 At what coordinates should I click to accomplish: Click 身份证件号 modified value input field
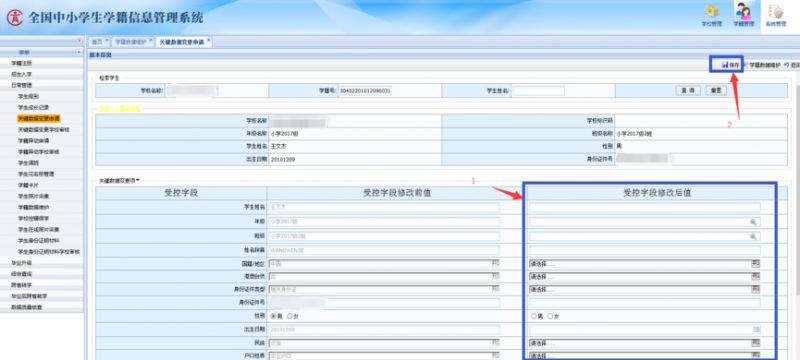tap(644, 303)
